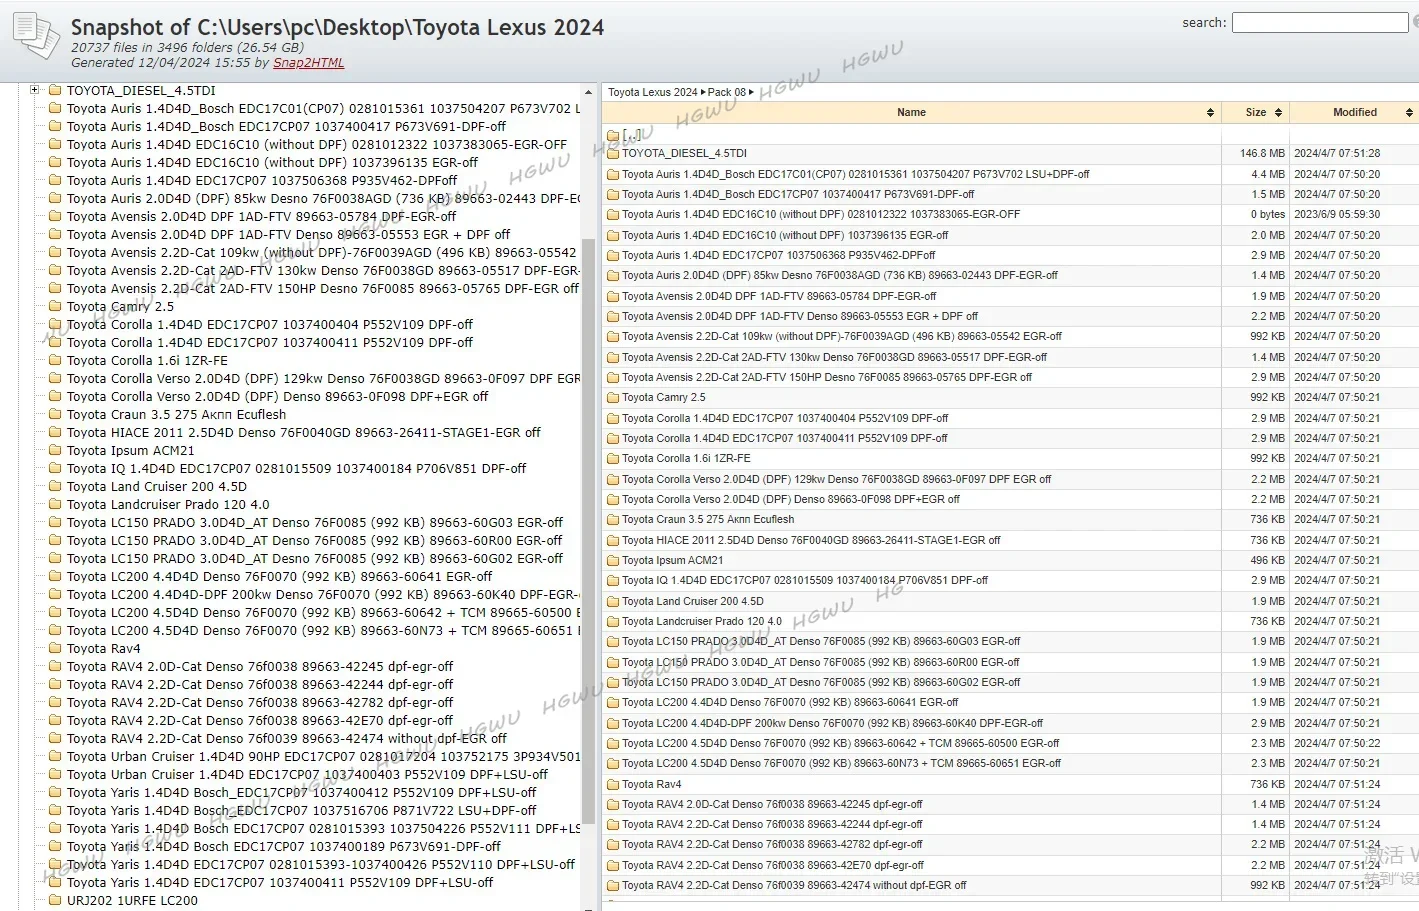1419x911 pixels.
Task: Open Toyota RAV4 2.2D-Cat 89663-42E70 in file list
Action: coord(773,866)
